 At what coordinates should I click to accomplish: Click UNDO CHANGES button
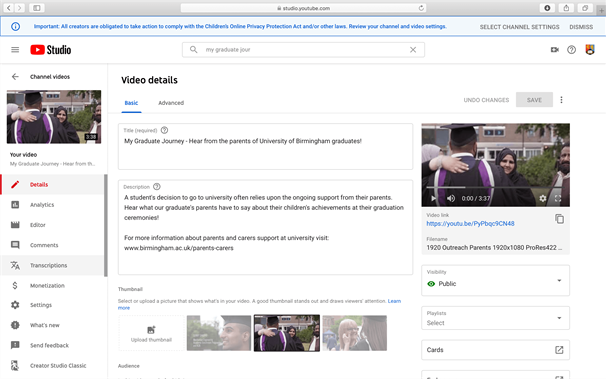(486, 100)
